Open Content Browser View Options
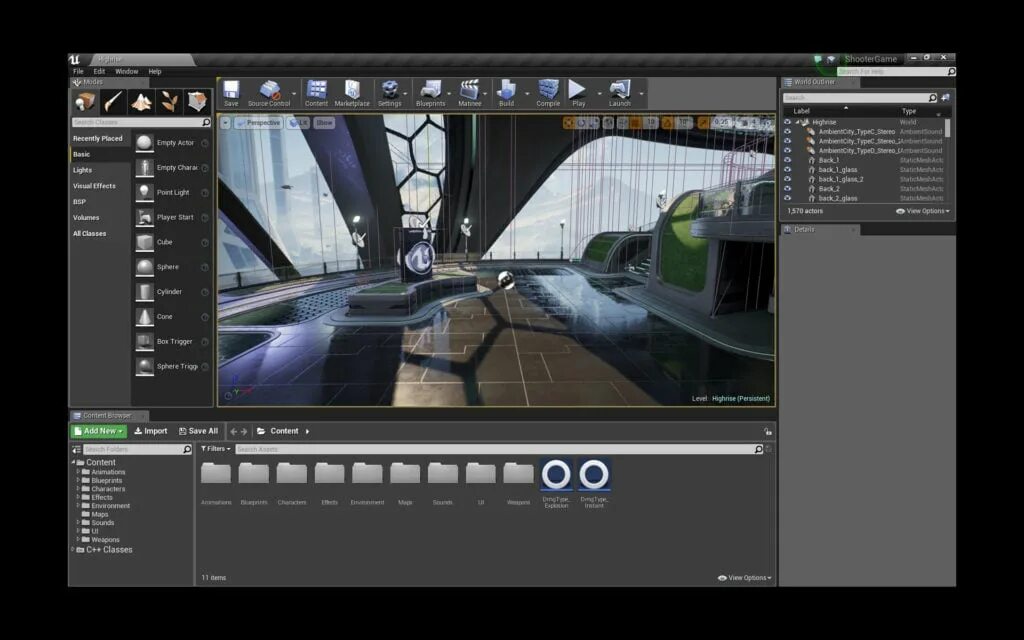Viewport: 1024px width, 640px height. [x=744, y=578]
